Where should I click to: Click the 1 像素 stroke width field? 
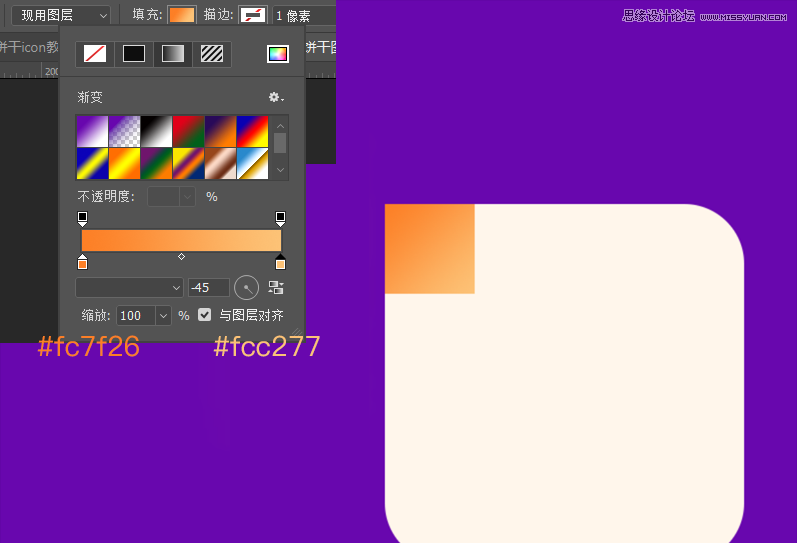304,16
